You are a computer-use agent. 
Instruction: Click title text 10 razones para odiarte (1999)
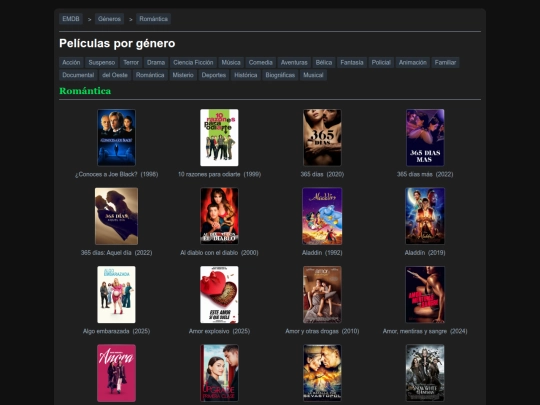219,174
